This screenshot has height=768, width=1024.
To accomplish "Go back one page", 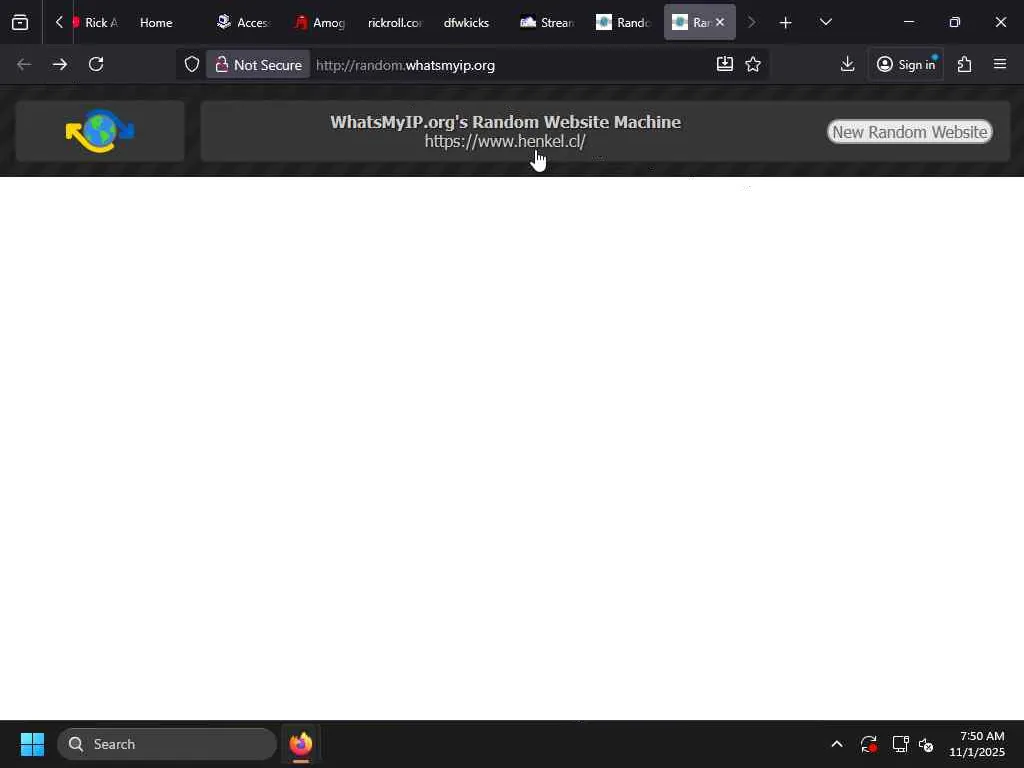I will tap(24, 64).
